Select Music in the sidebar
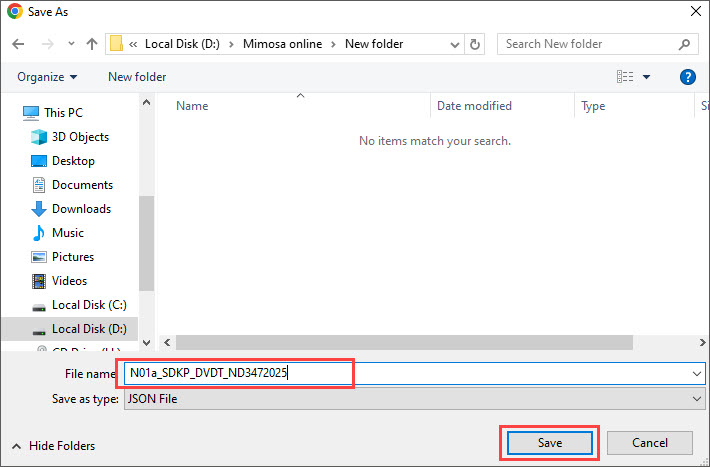The width and height of the screenshot is (710, 467). tap(67, 233)
